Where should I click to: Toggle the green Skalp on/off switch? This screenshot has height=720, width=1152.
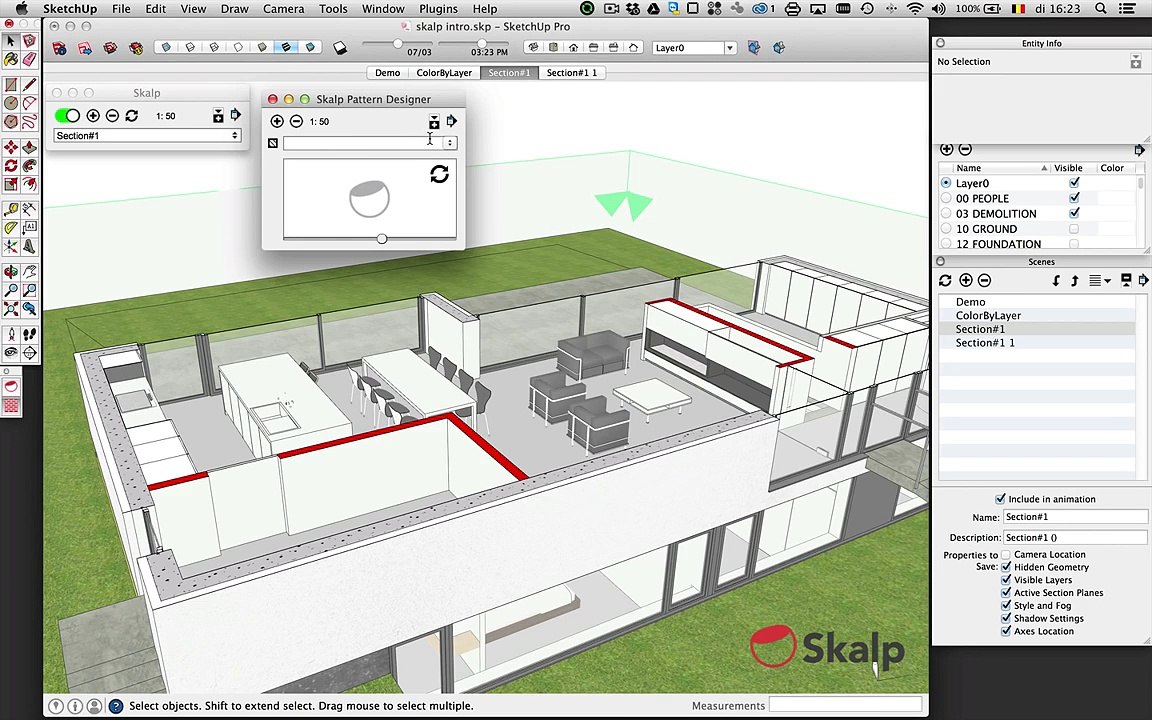click(x=68, y=115)
